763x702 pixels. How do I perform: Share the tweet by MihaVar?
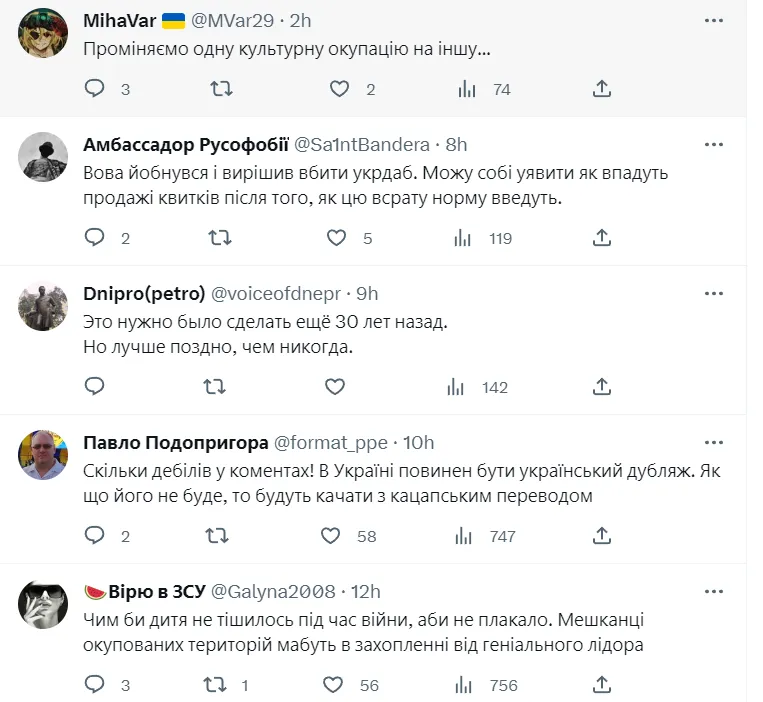(x=601, y=89)
